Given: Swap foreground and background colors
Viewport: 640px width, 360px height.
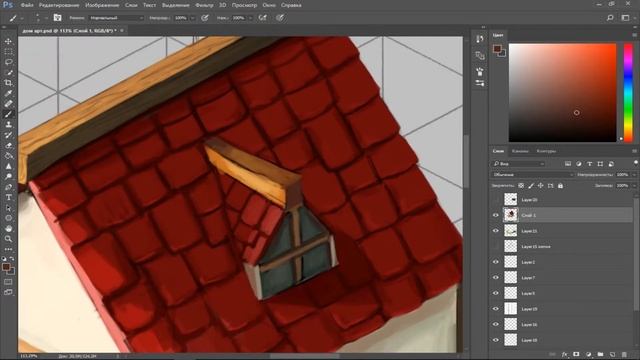Looking at the screenshot, I should [x=12, y=259].
